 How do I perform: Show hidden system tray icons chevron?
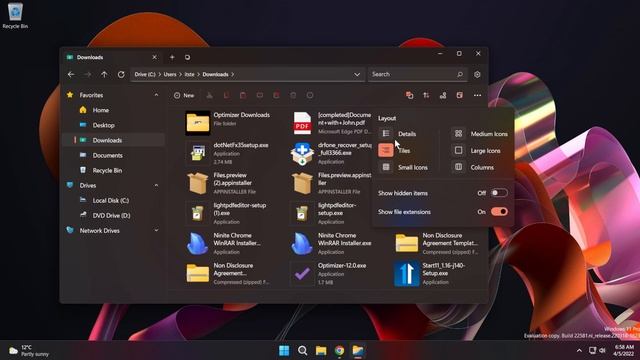coord(579,350)
